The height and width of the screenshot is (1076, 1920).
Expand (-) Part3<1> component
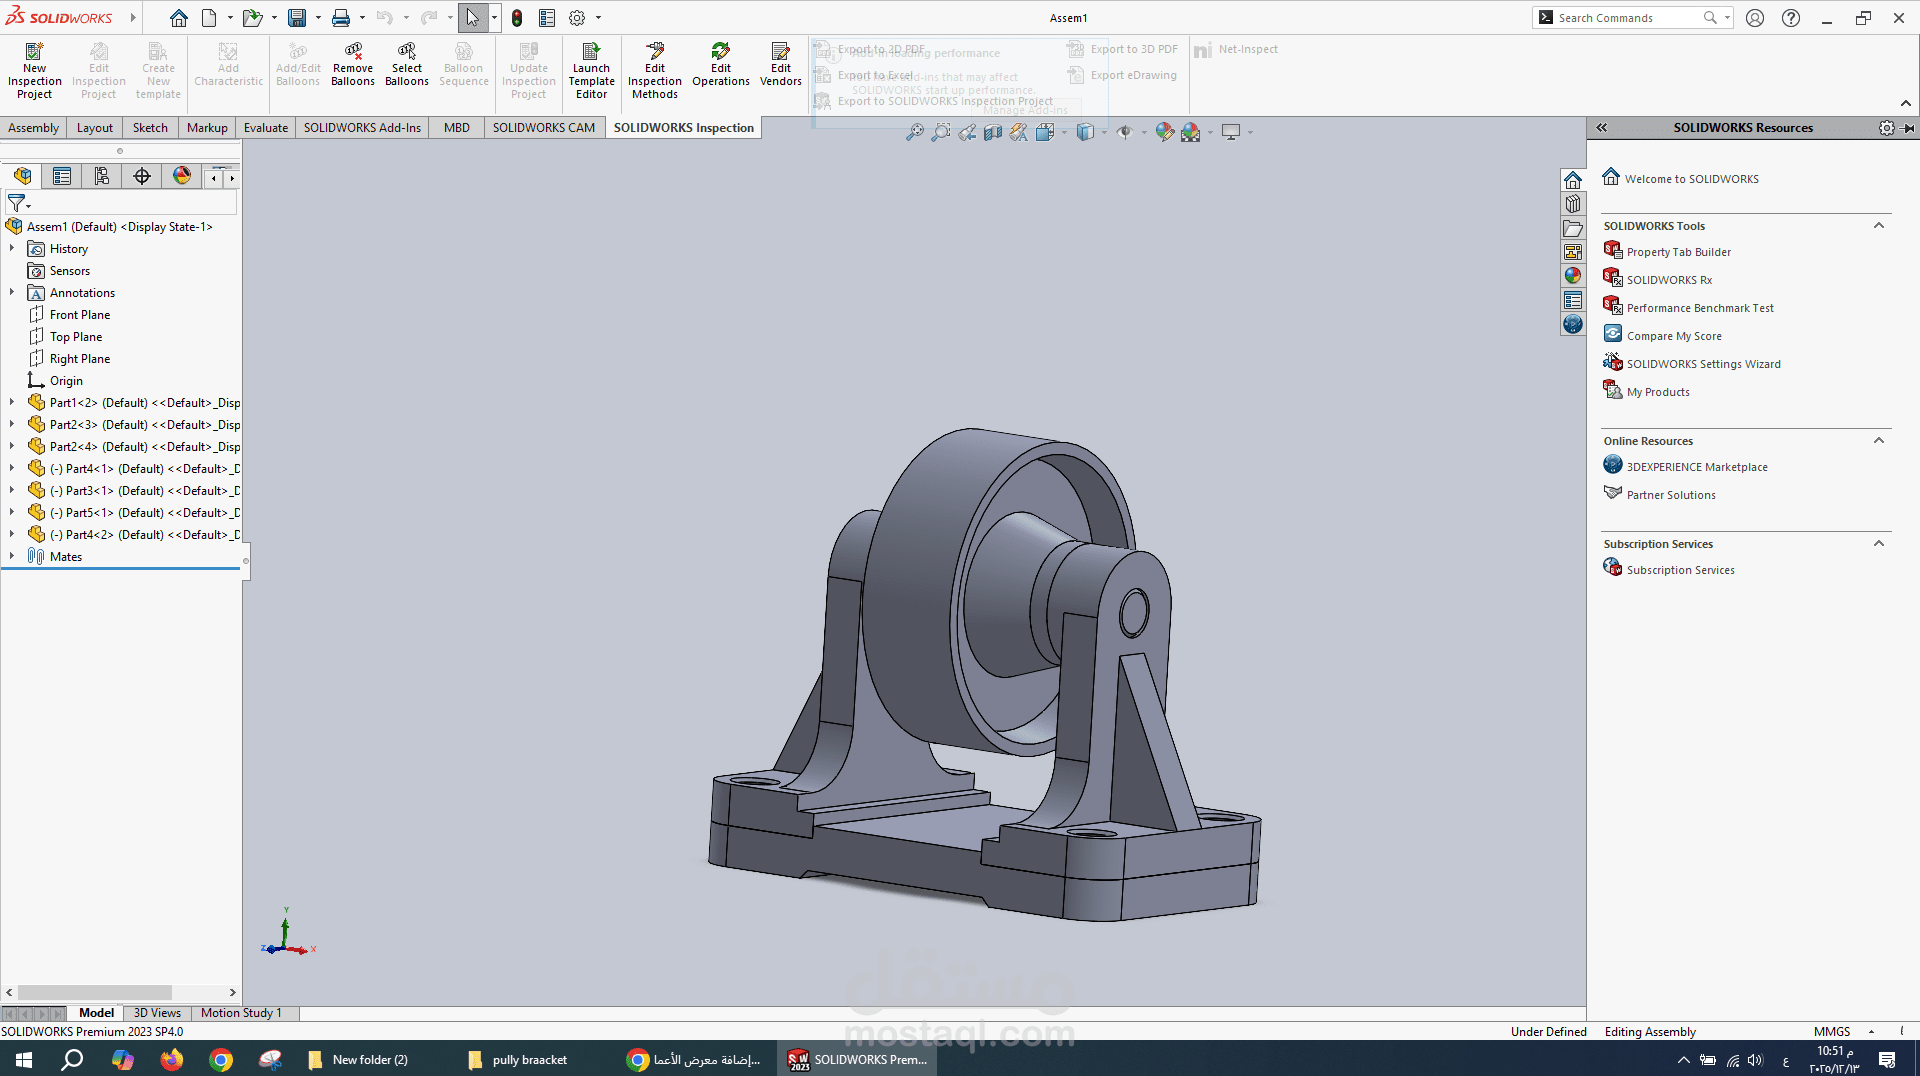[x=12, y=491]
